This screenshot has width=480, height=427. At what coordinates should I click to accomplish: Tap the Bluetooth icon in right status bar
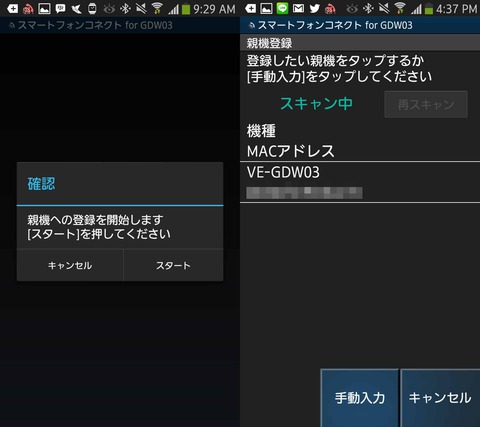(x=368, y=8)
